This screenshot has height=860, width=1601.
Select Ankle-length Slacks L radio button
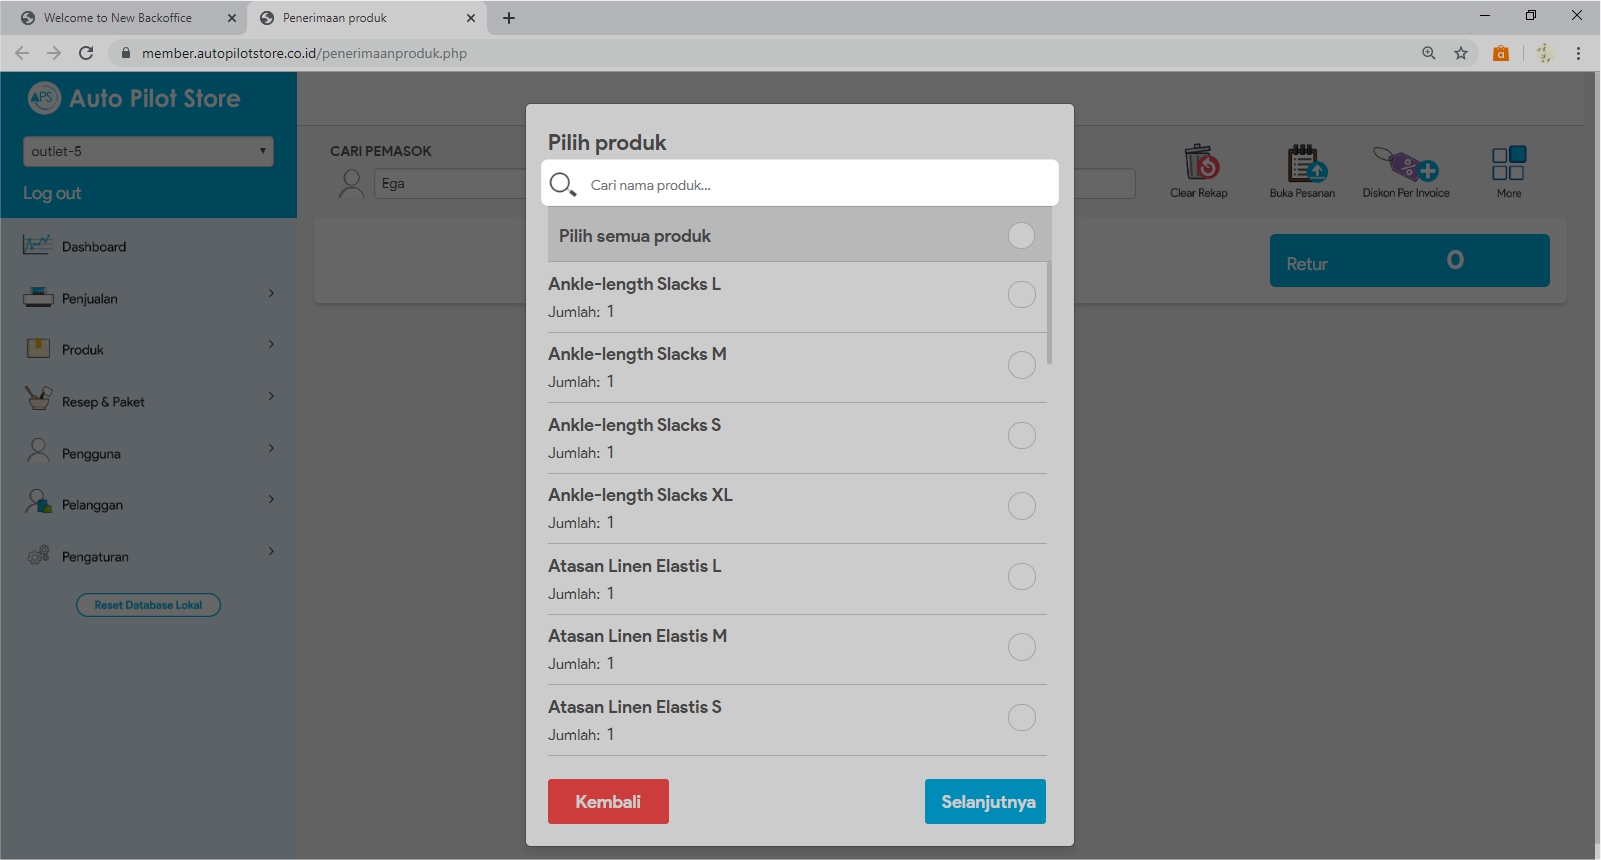[1021, 294]
